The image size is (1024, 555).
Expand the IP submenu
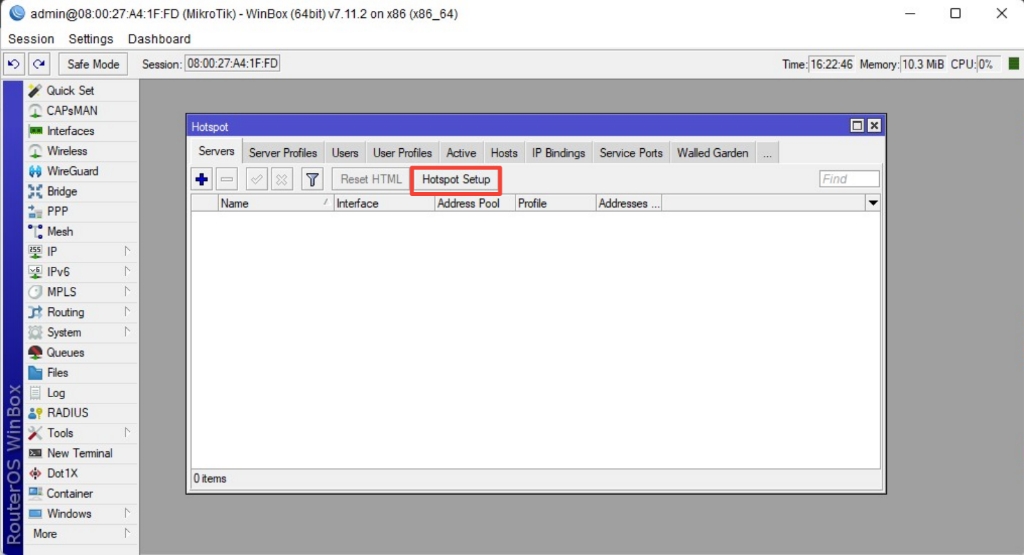coord(52,252)
